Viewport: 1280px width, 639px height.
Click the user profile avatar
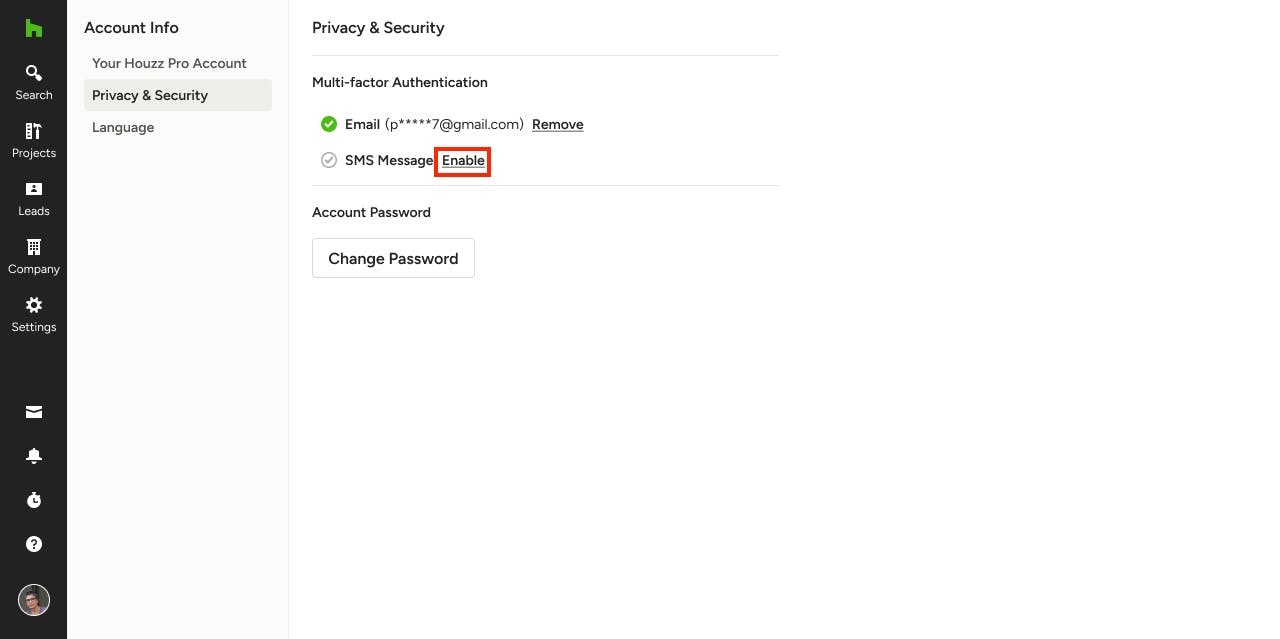[33, 600]
